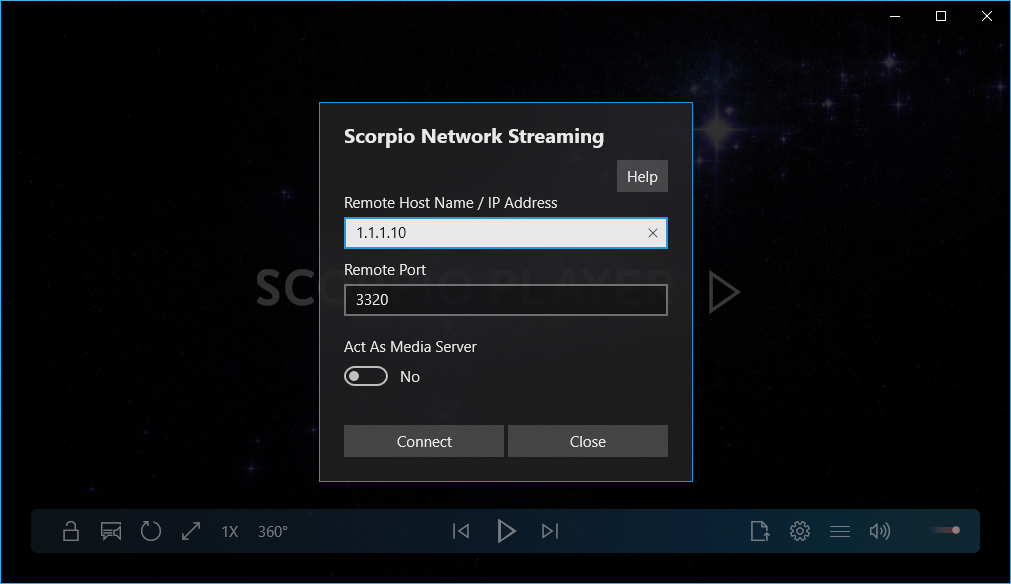The height and width of the screenshot is (584, 1011).
Task: Skip to the previous track
Action: point(461,531)
